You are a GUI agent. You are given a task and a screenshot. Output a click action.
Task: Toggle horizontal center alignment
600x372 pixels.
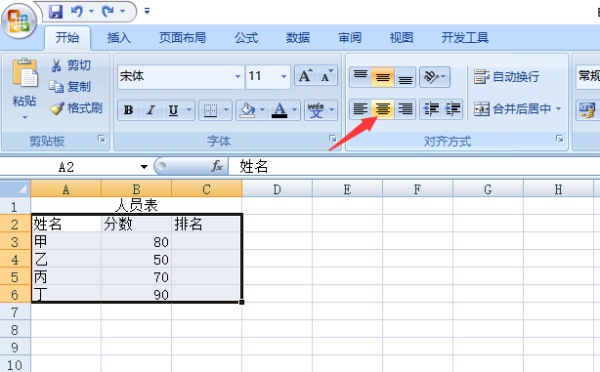pos(383,109)
